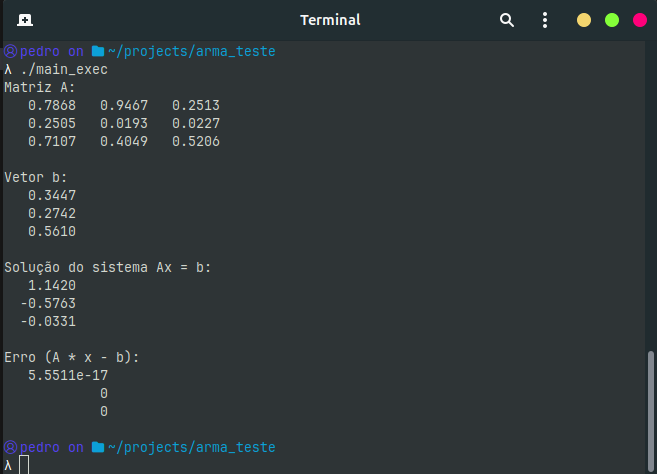Click the ./main_exec command text

[64, 69]
